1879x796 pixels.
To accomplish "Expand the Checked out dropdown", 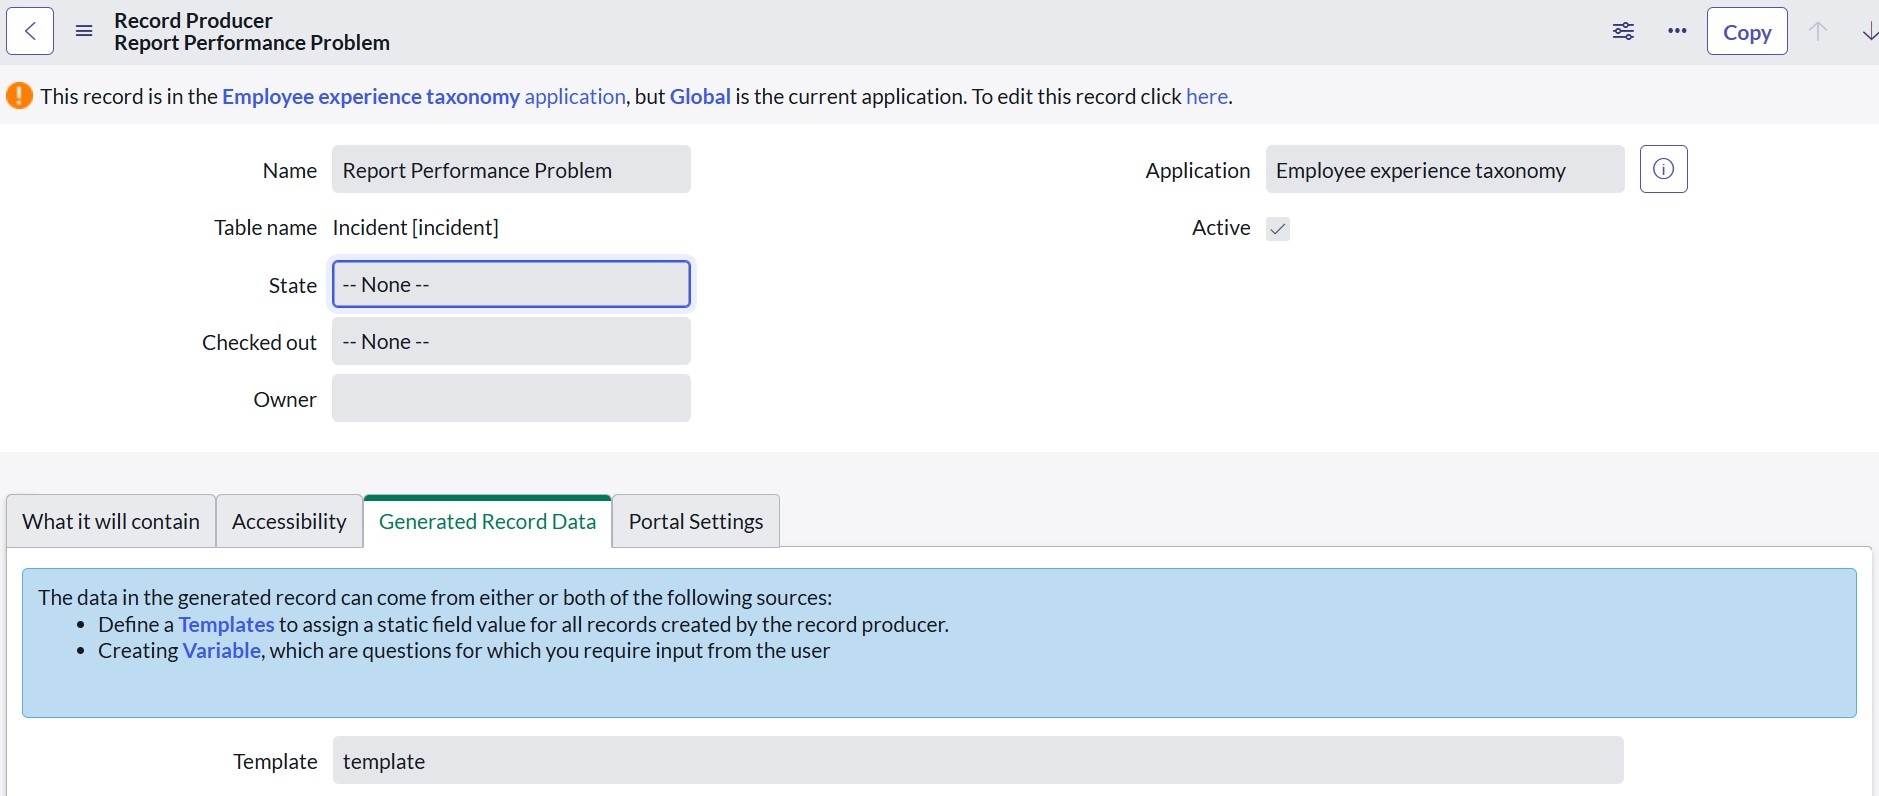I will (511, 342).
